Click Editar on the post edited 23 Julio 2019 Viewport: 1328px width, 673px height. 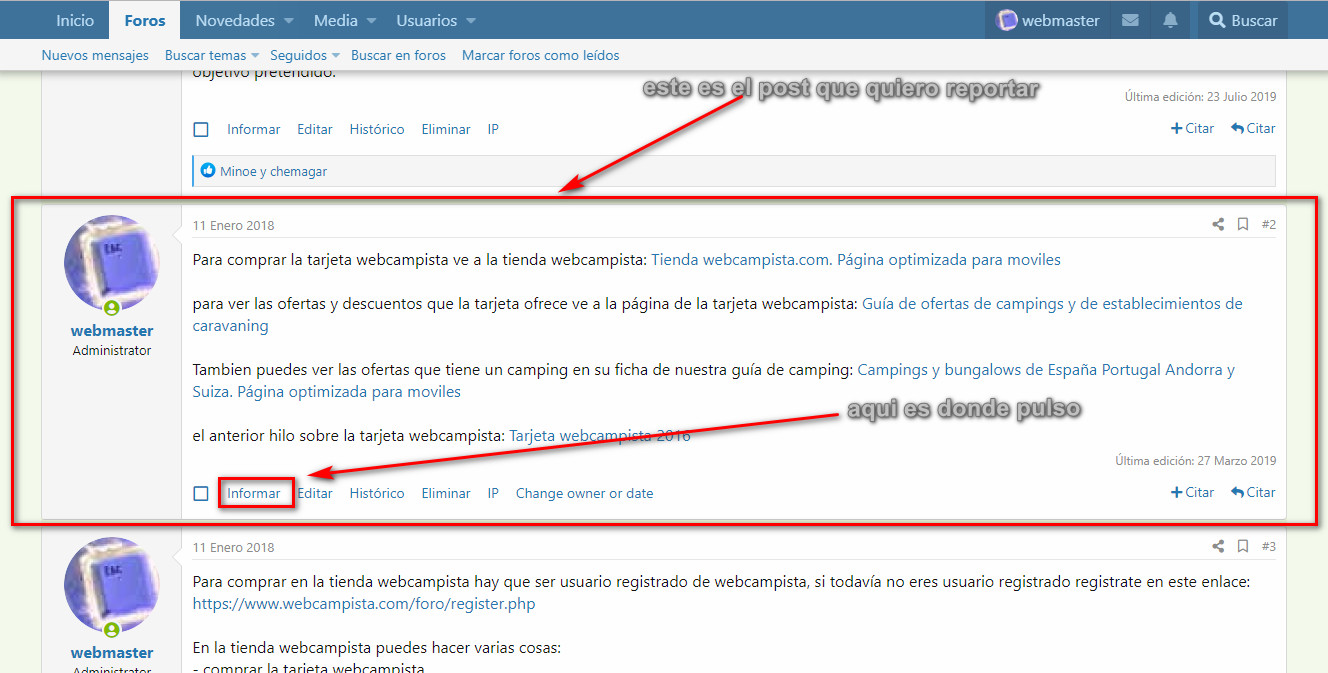pyautogui.click(x=315, y=129)
